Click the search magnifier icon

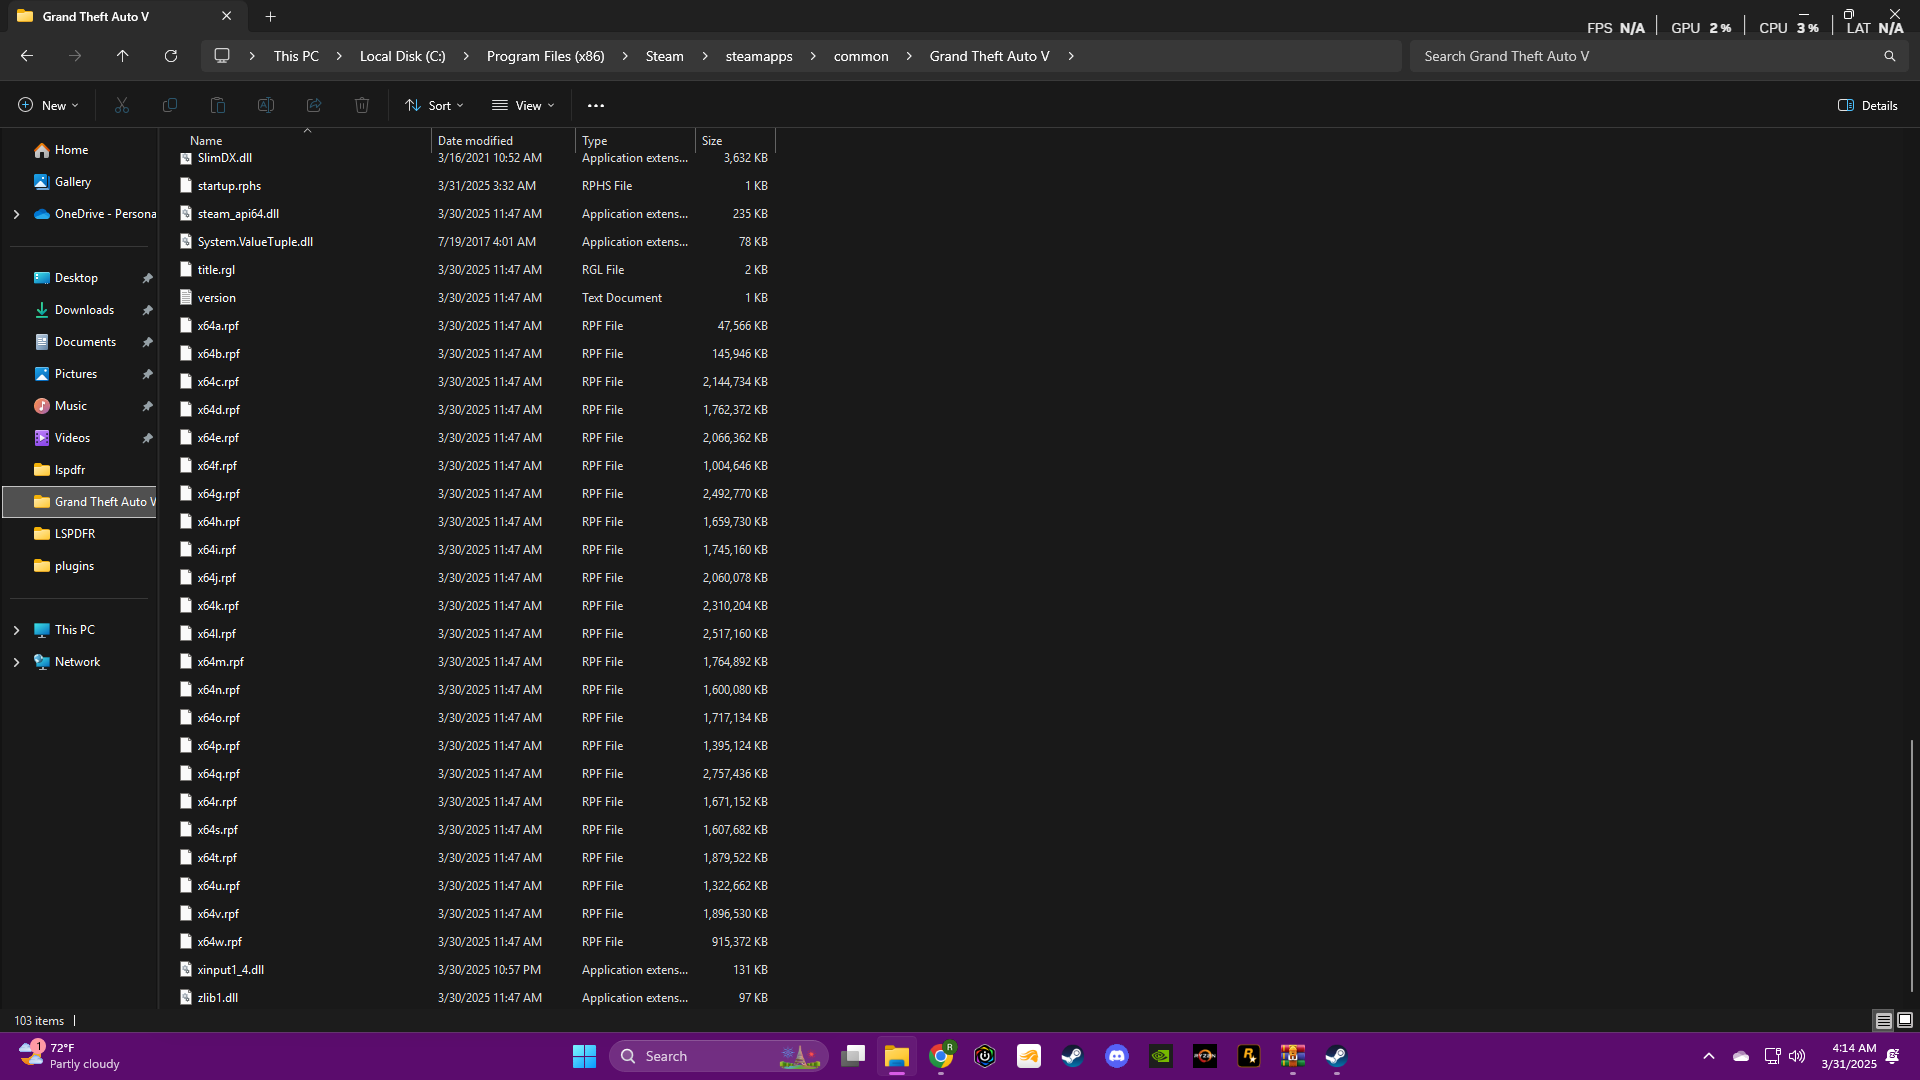pos(1889,56)
